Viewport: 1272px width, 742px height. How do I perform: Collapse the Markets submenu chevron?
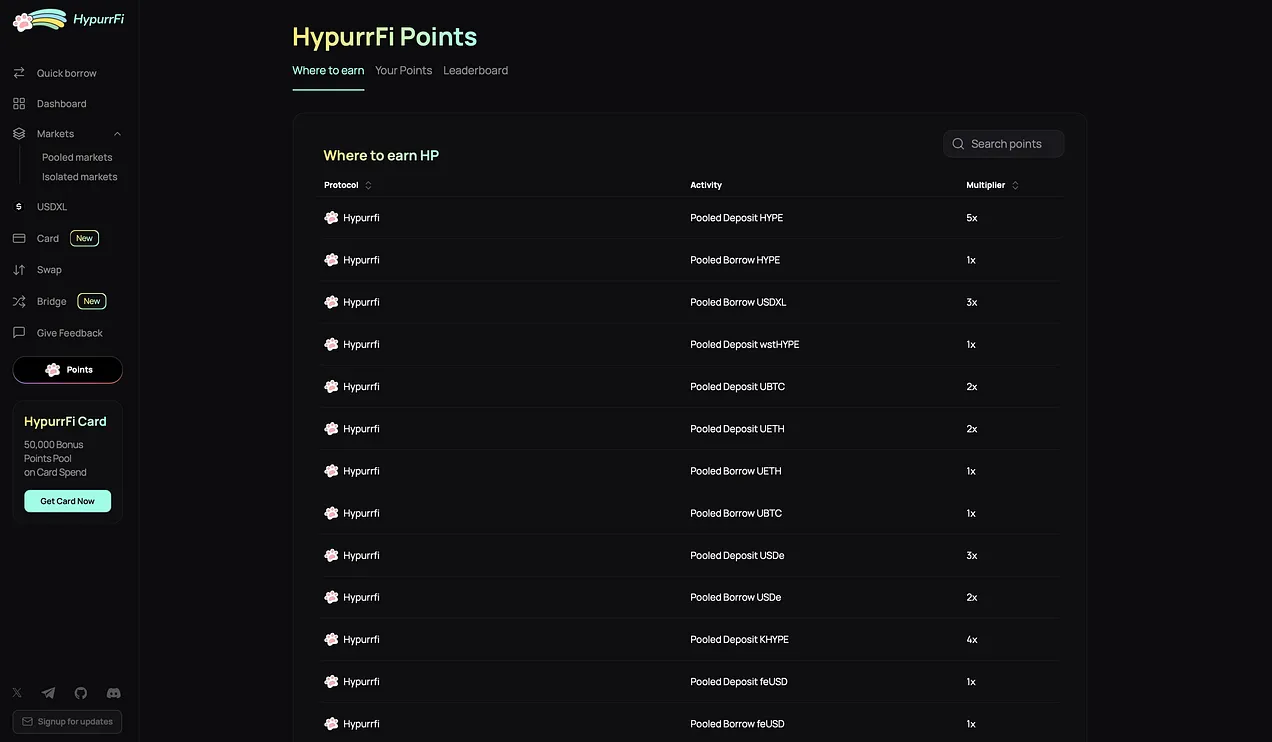(117, 133)
